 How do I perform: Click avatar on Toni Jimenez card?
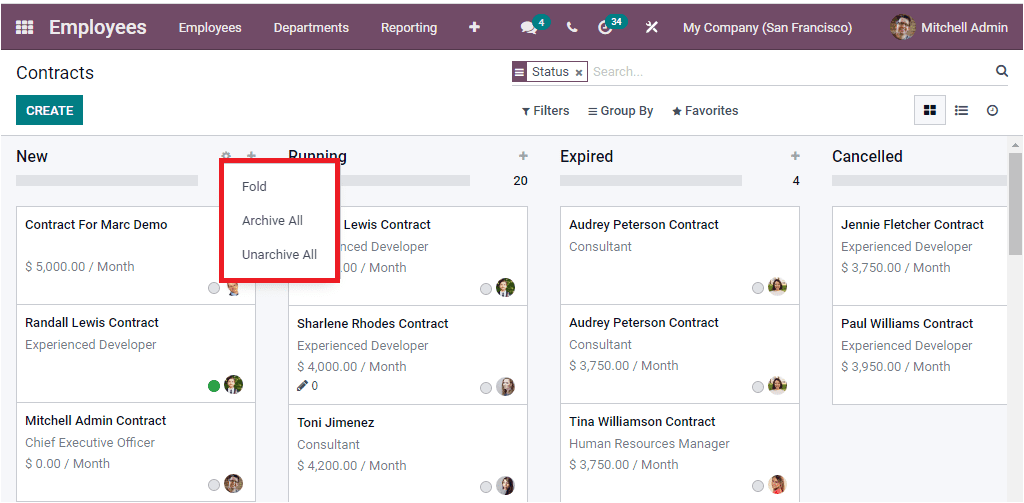505,485
